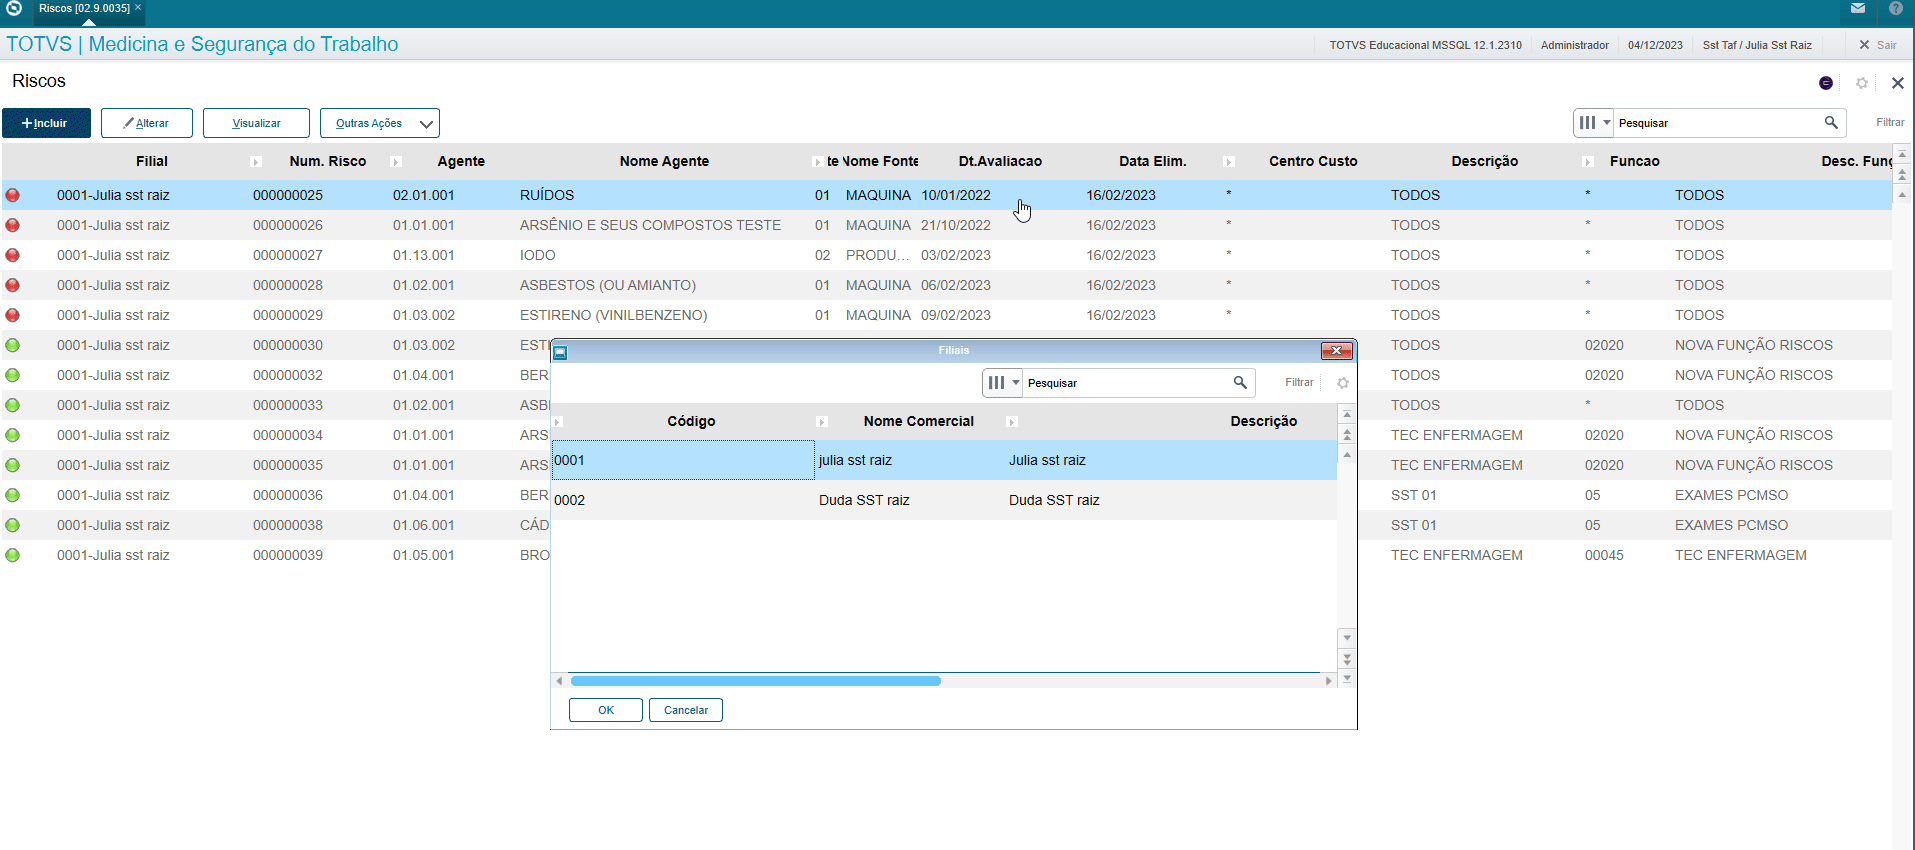1915x850 pixels.
Task: Click the green status dot for risk 000000038
Action: 13,525
